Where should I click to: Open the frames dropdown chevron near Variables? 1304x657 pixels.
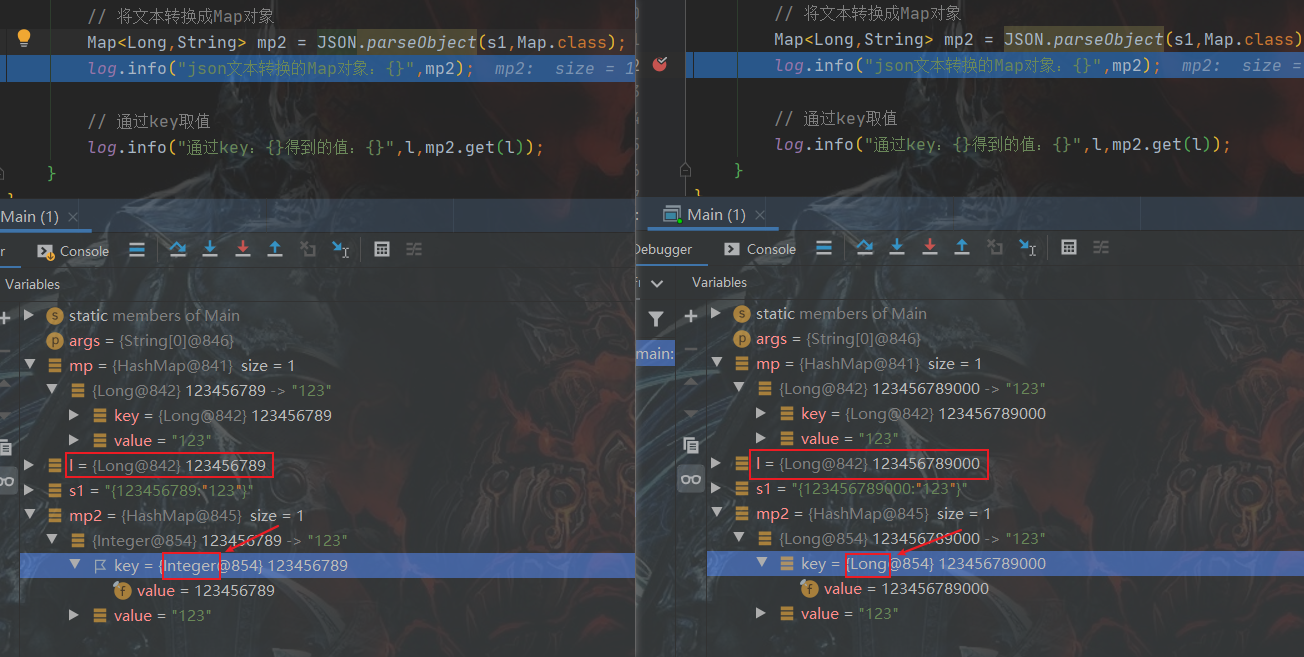[657, 283]
